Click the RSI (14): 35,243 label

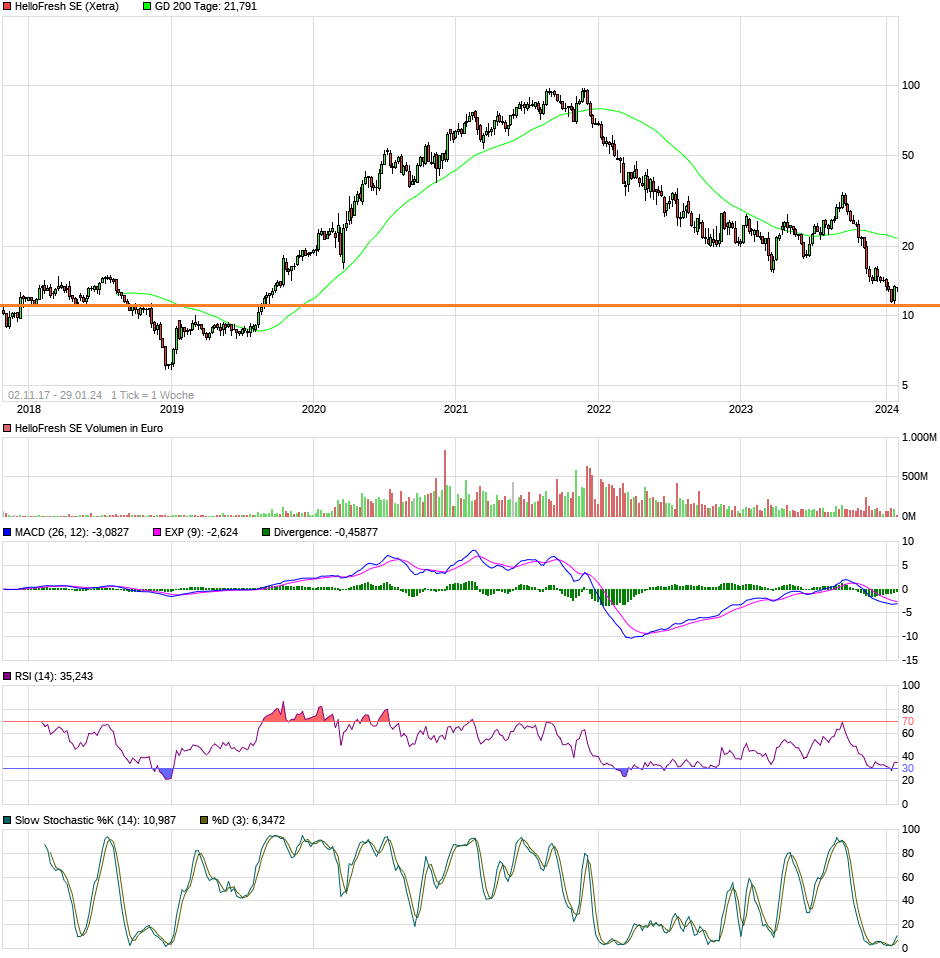(54, 676)
